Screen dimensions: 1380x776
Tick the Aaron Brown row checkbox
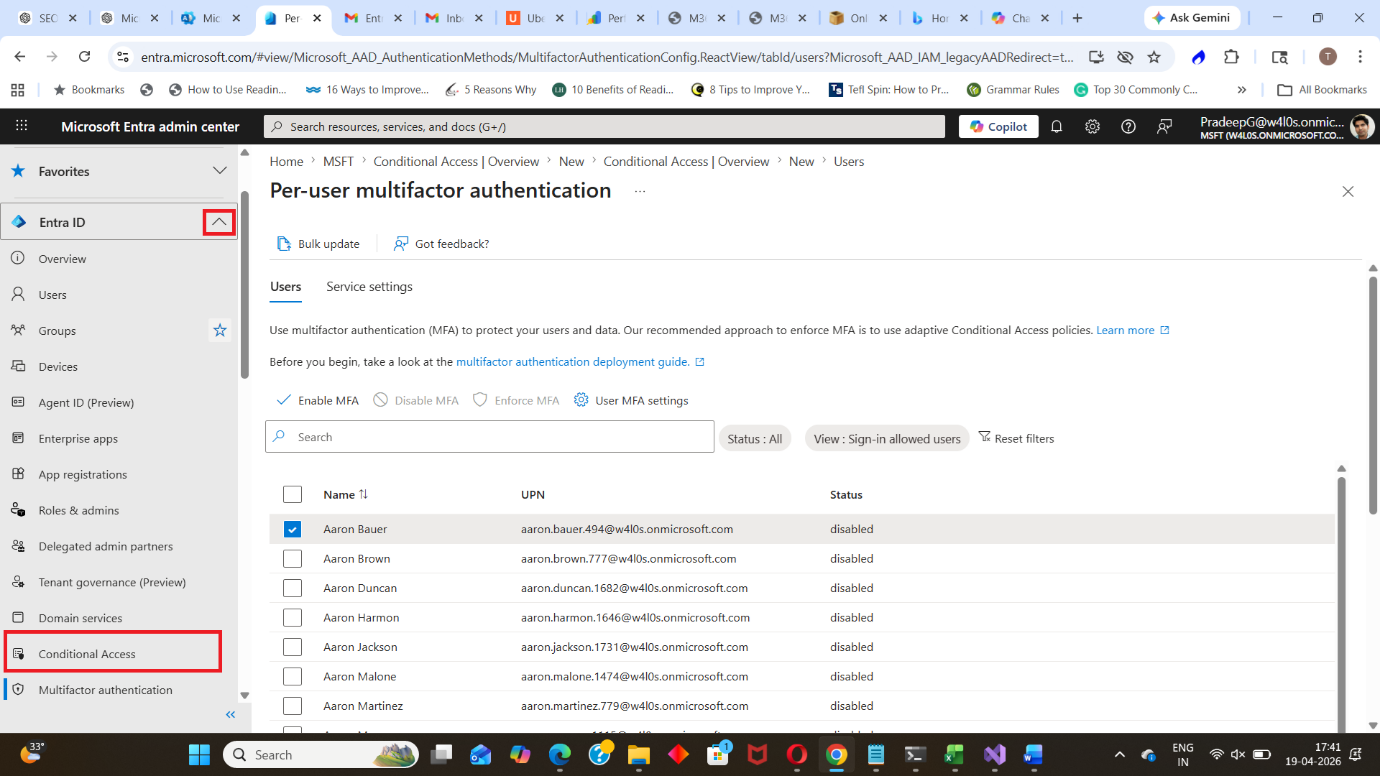(292, 559)
